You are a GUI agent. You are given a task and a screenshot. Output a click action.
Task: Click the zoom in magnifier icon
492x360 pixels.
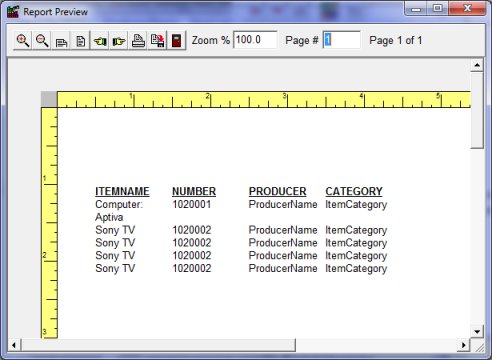(23, 41)
